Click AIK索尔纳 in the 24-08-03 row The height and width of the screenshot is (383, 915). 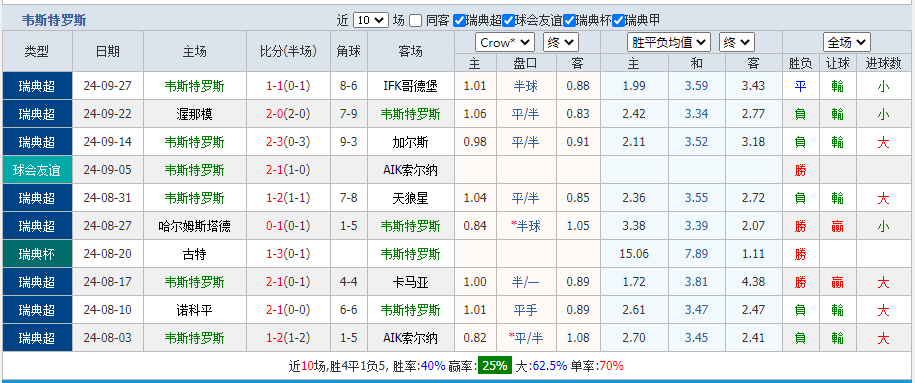click(x=411, y=338)
